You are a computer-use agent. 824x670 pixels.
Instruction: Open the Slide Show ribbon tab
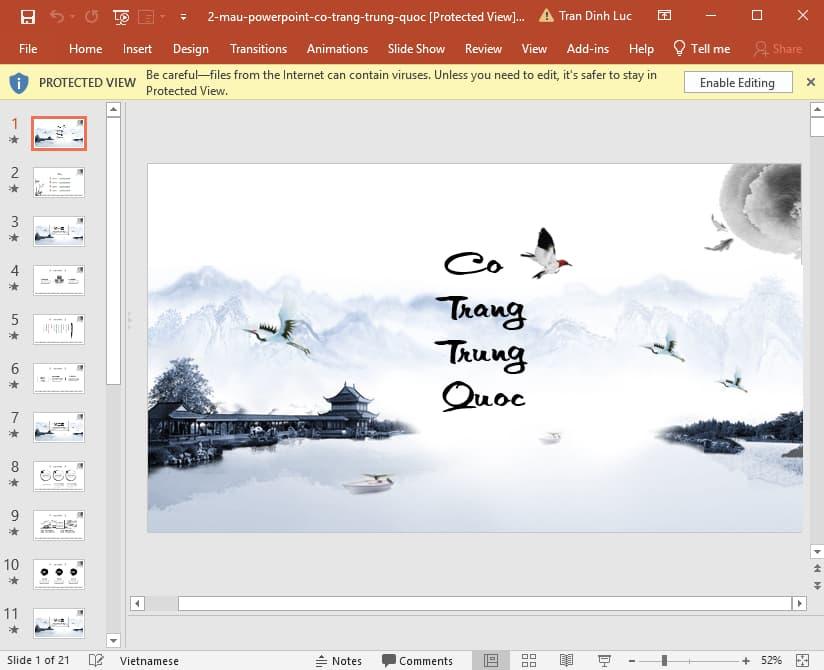(416, 48)
